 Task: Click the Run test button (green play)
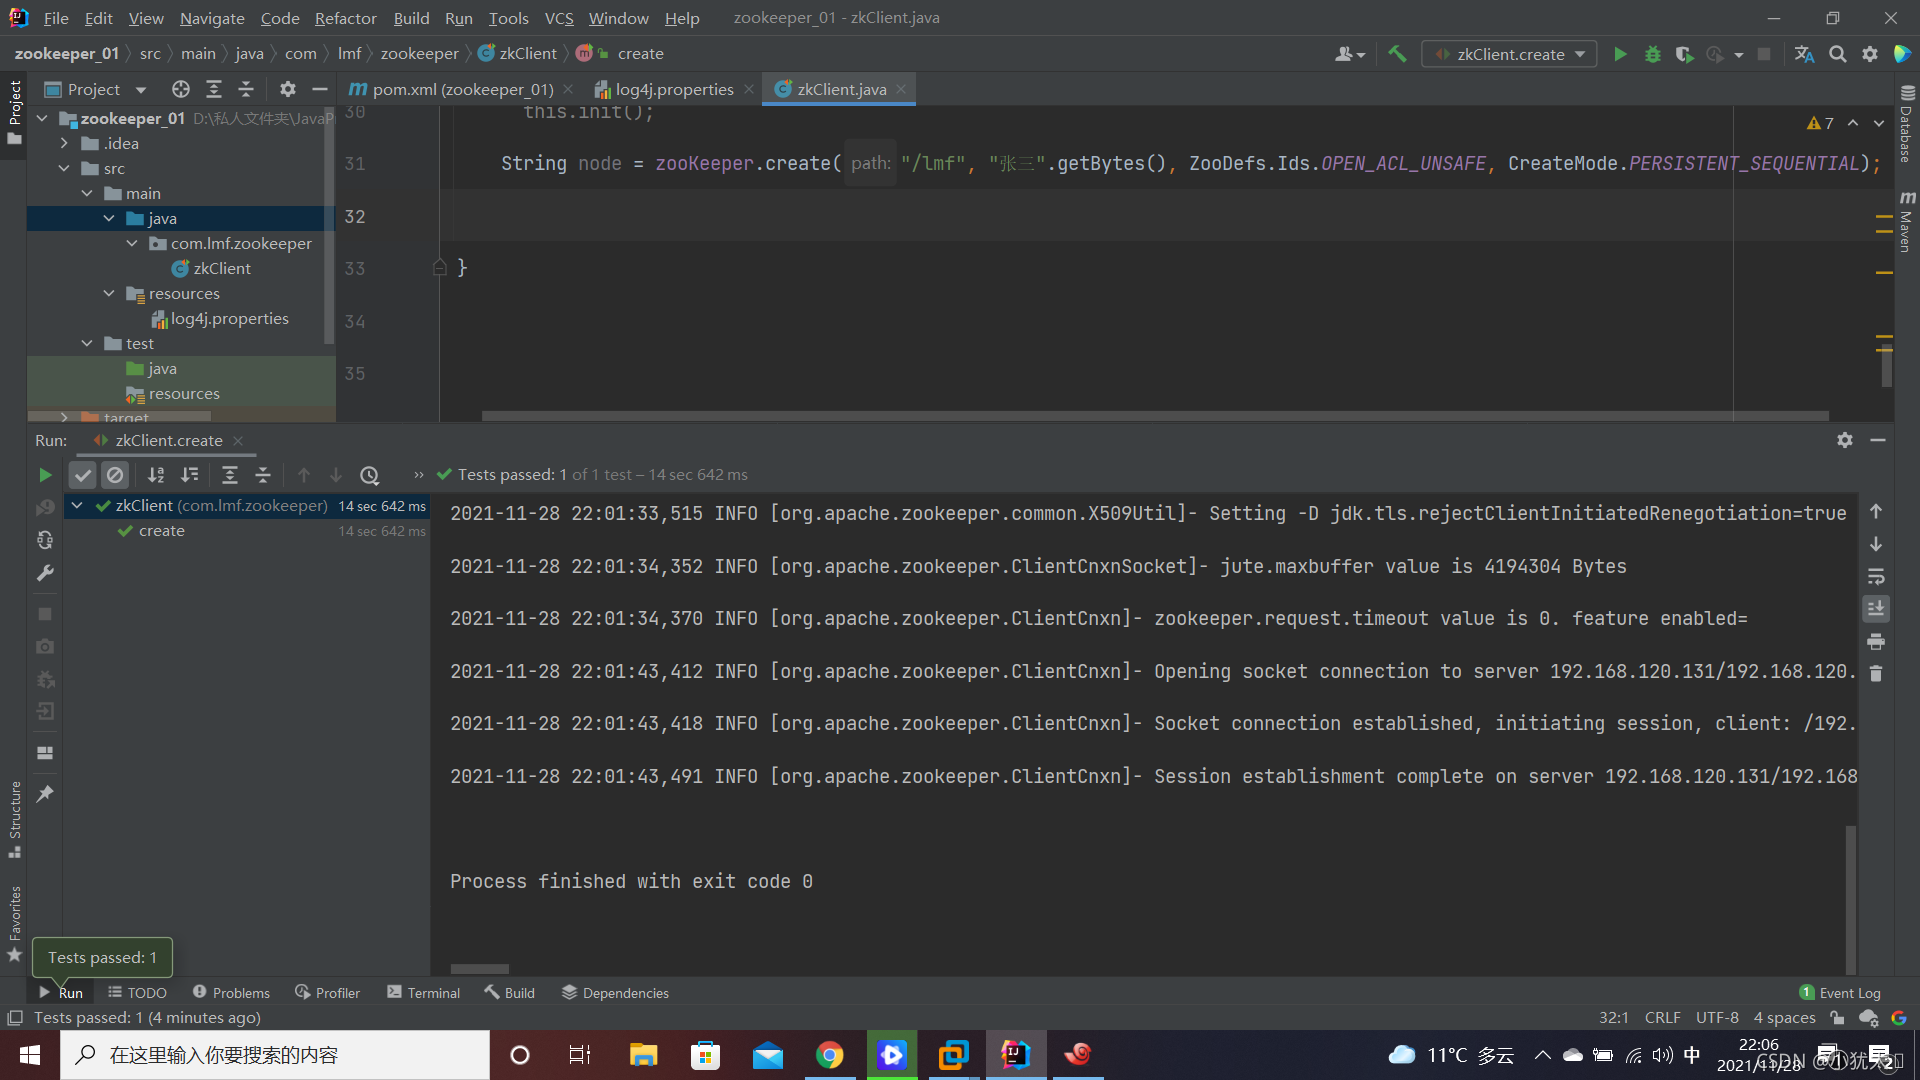click(44, 473)
